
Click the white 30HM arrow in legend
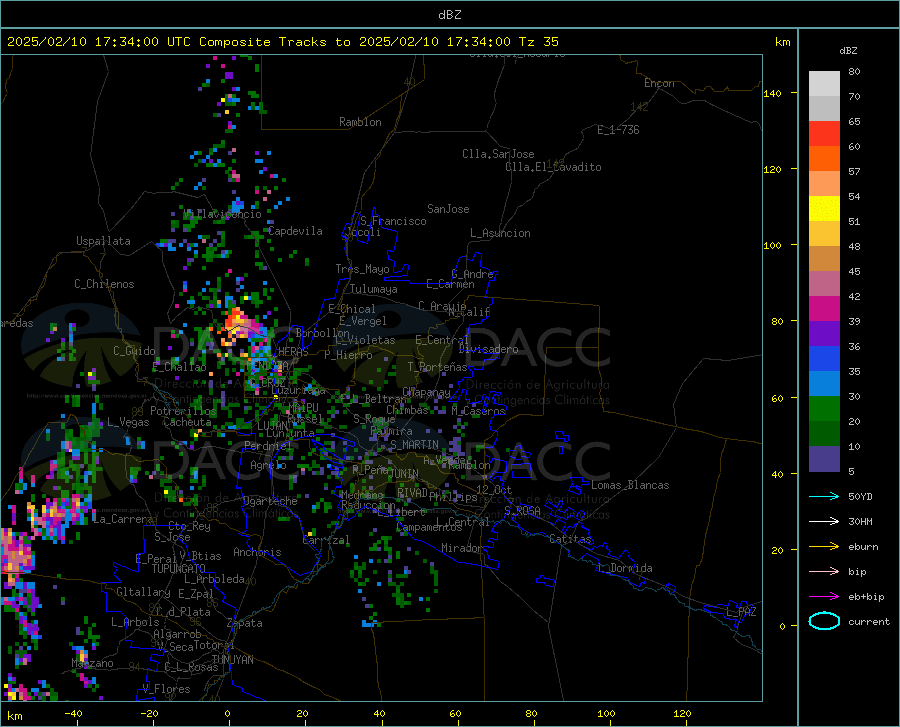click(x=824, y=522)
